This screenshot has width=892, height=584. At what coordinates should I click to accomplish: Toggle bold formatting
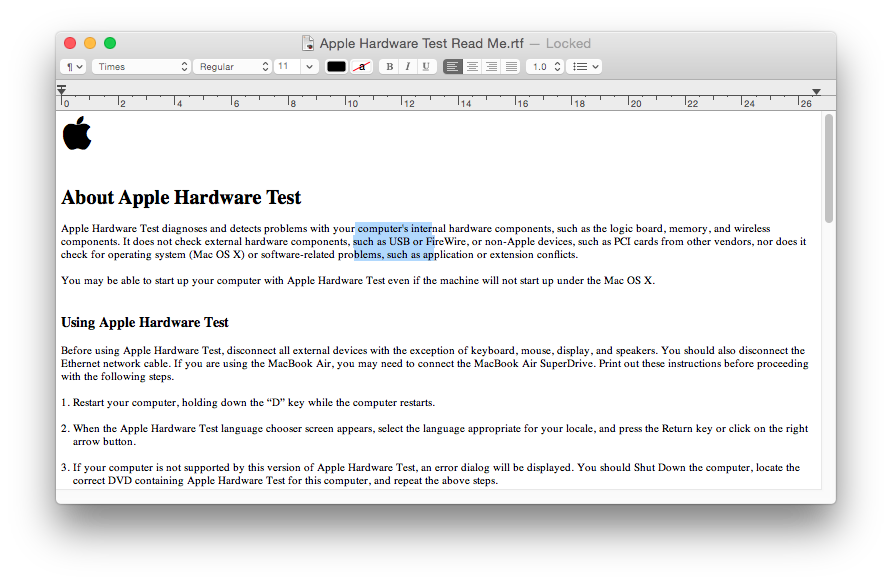[x=390, y=67]
